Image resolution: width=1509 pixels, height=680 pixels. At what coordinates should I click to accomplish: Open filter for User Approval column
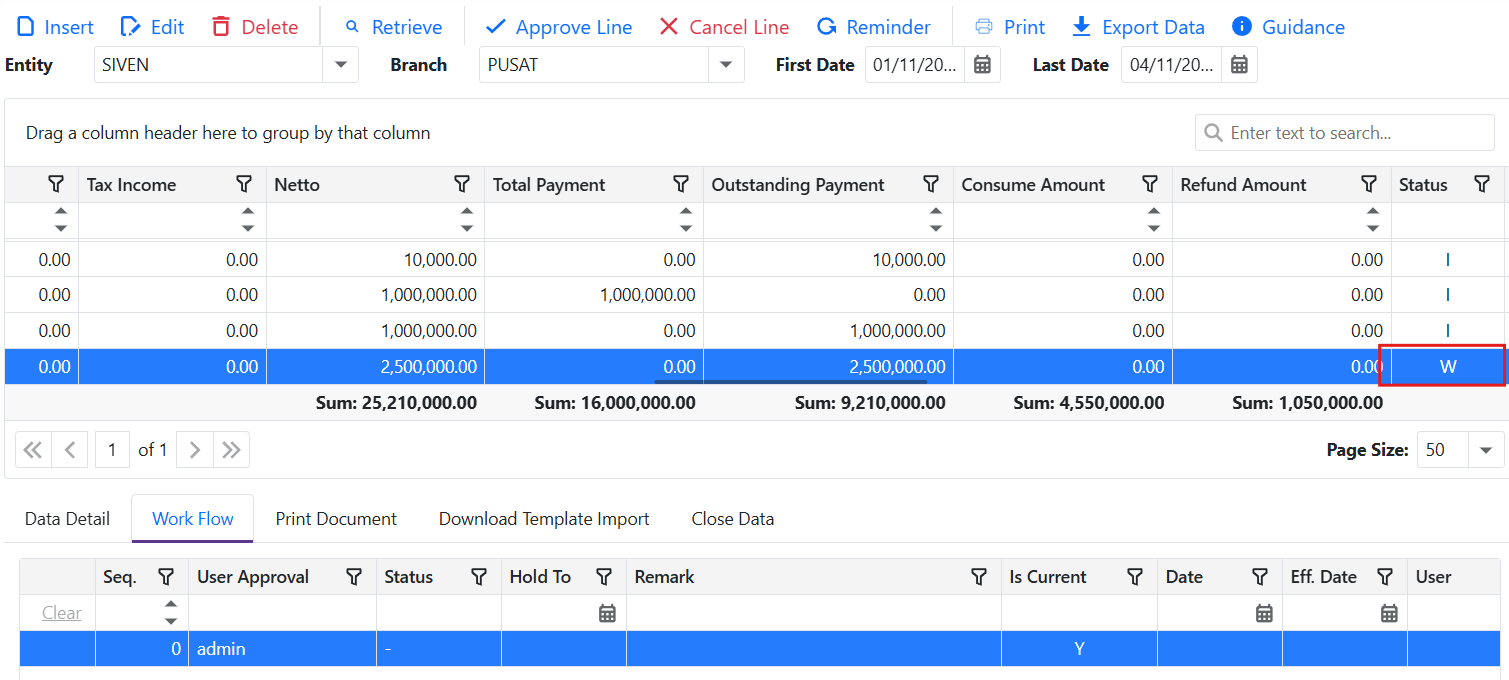354,577
